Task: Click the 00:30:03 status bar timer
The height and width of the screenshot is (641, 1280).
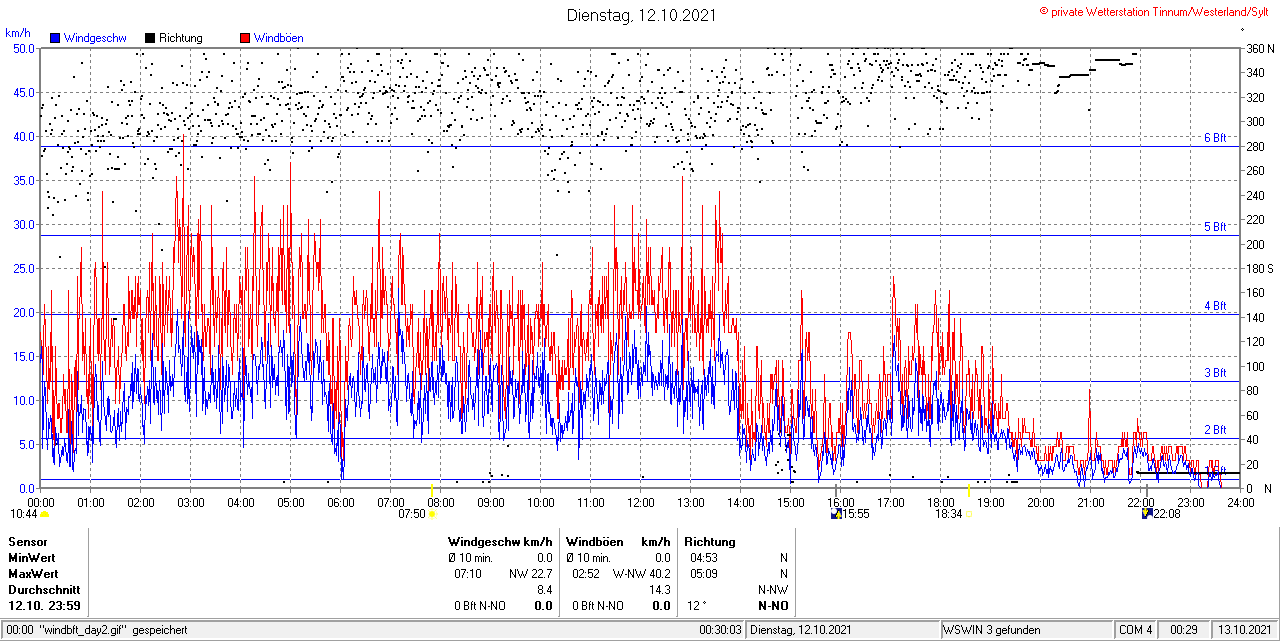Action: [720, 630]
